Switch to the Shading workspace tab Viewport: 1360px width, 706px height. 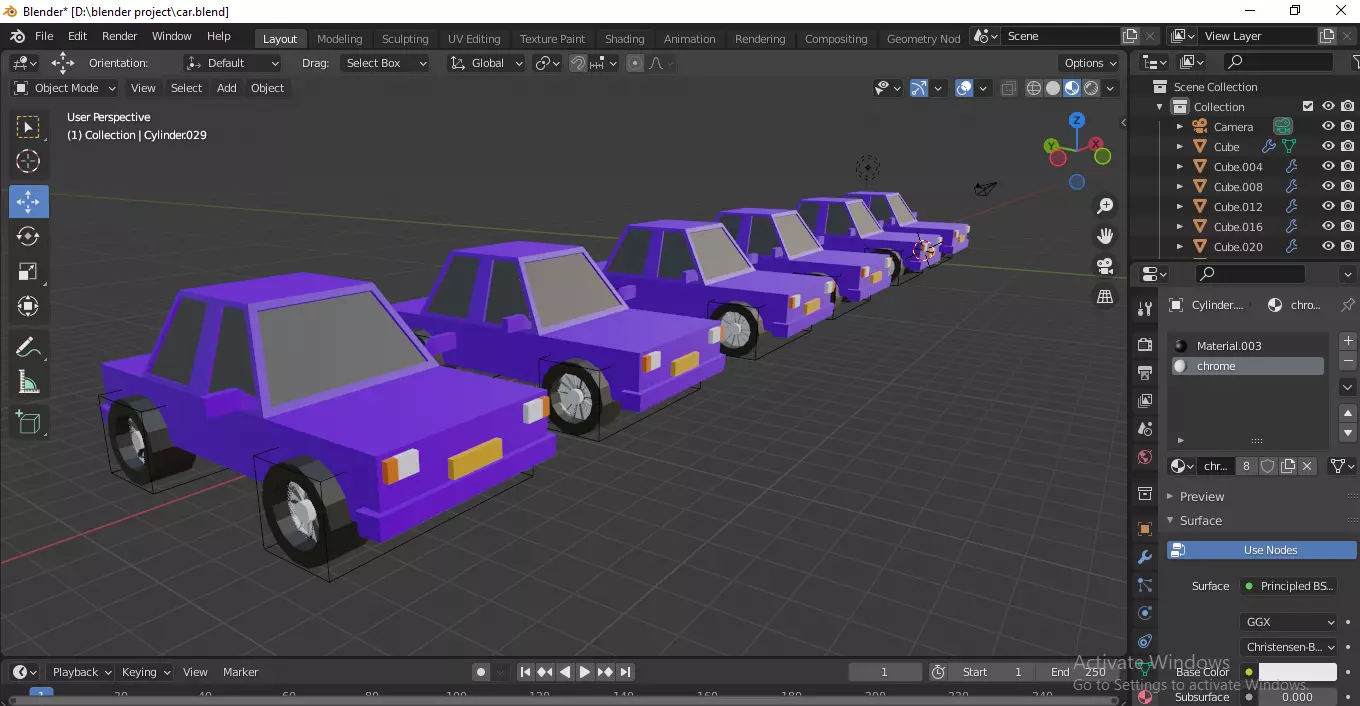point(625,39)
